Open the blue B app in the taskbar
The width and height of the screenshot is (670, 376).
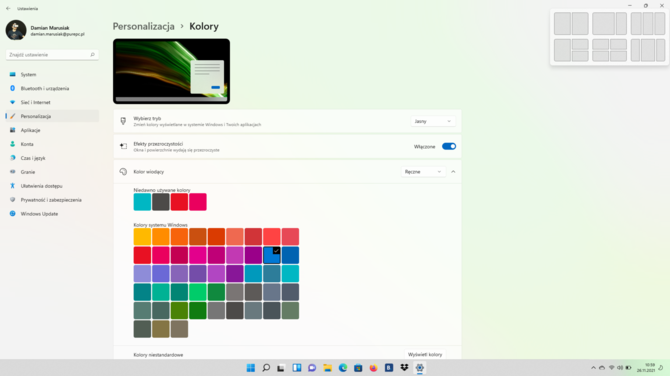[389, 368]
